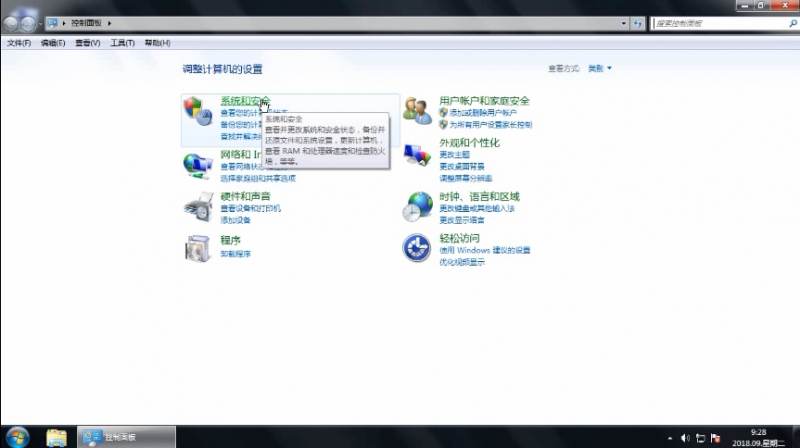Open the User Accounts people icon
Image resolution: width=800 pixels, height=448 pixels.
coord(417,111)
